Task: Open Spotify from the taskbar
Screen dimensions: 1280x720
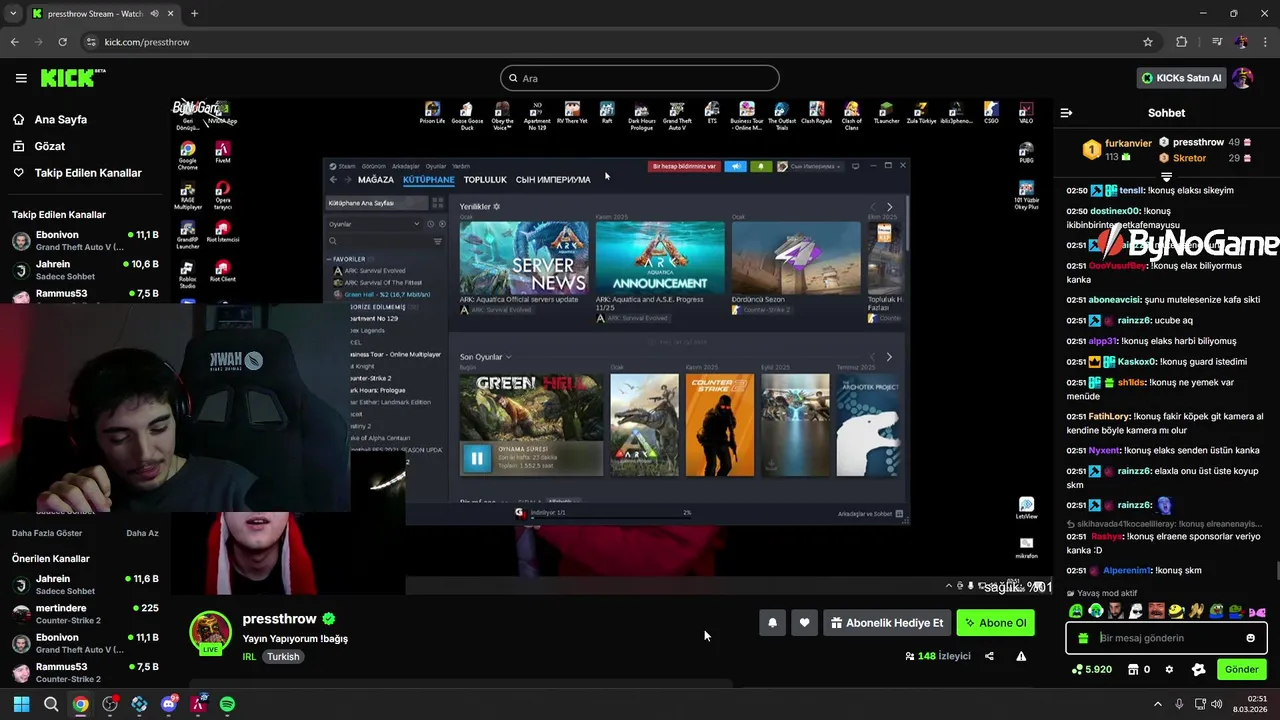Action: (227, 704)
